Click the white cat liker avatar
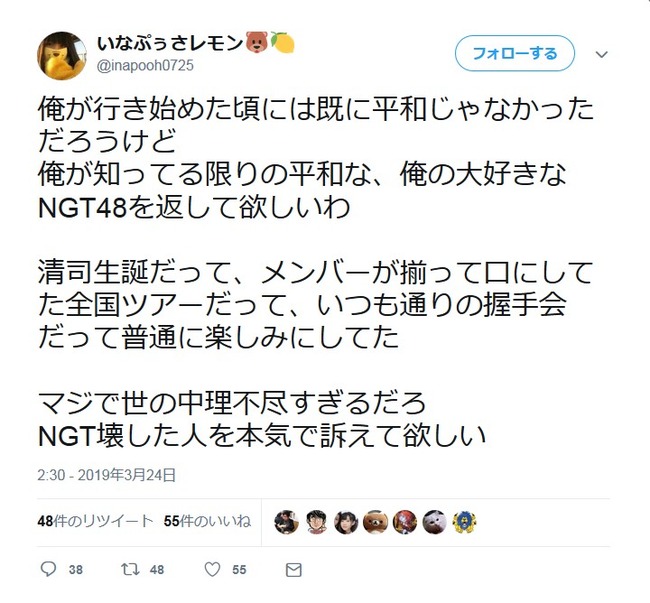Screen dimensions: 650x603 pos(434,522)
